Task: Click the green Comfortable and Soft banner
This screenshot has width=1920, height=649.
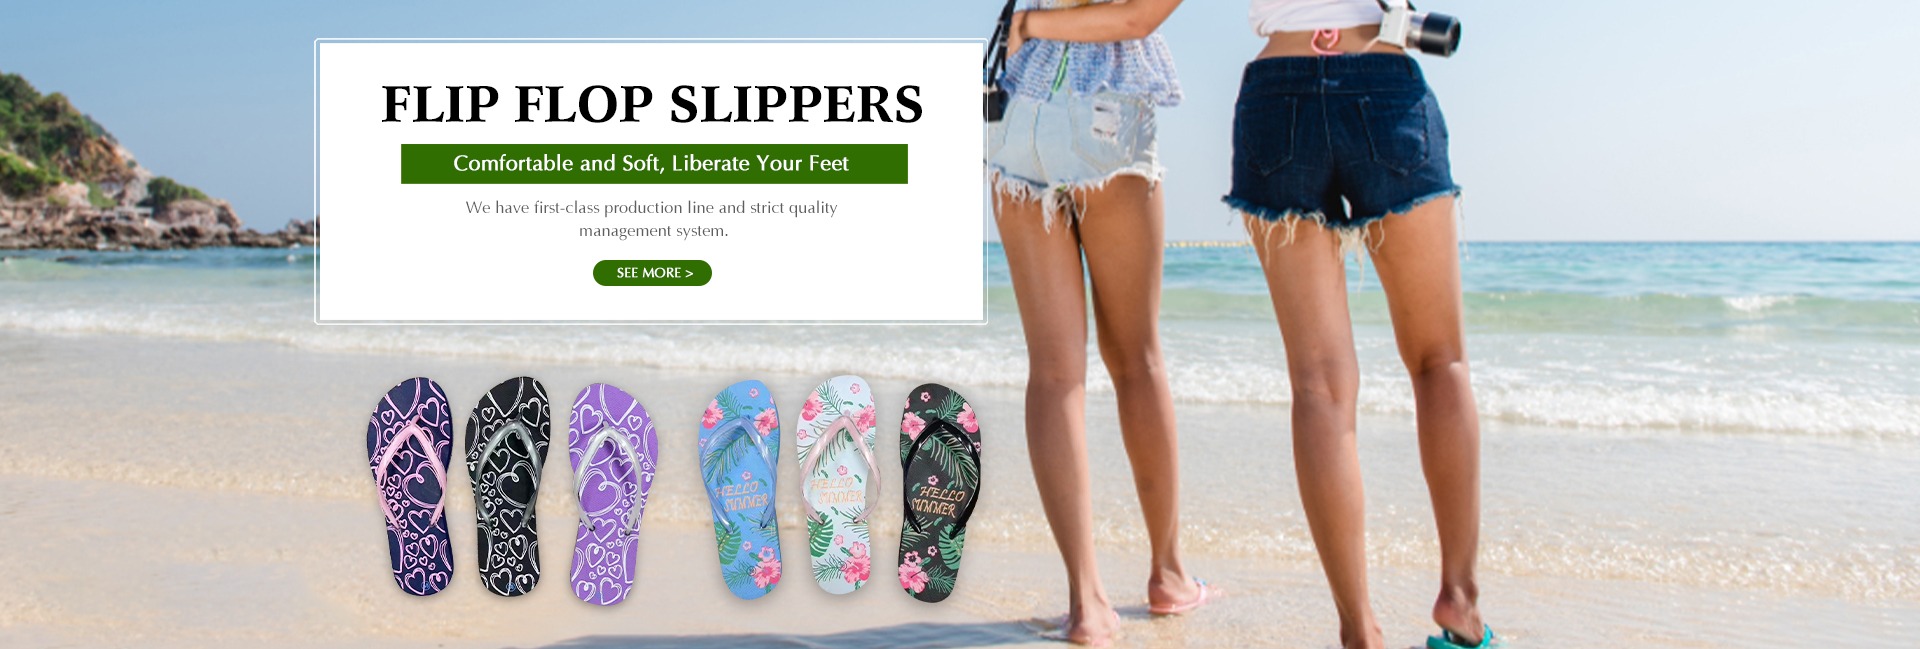Action: 654,164
